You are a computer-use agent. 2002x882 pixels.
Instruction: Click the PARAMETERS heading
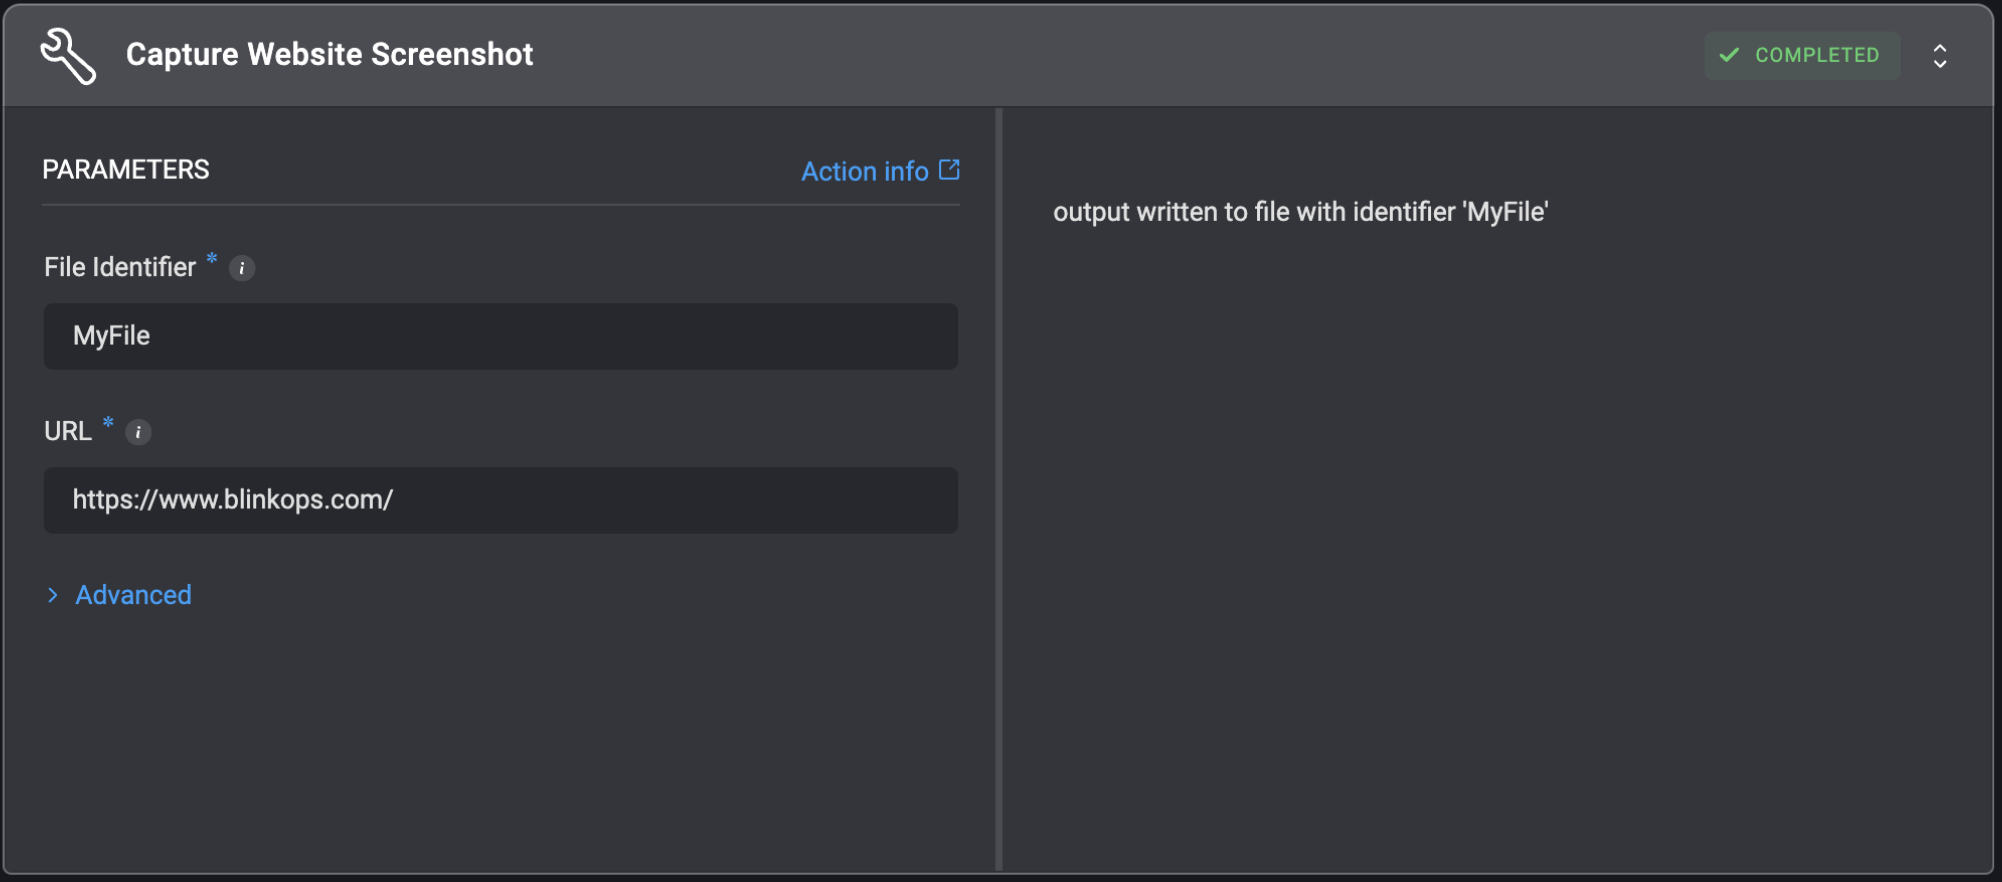(126, 170)
